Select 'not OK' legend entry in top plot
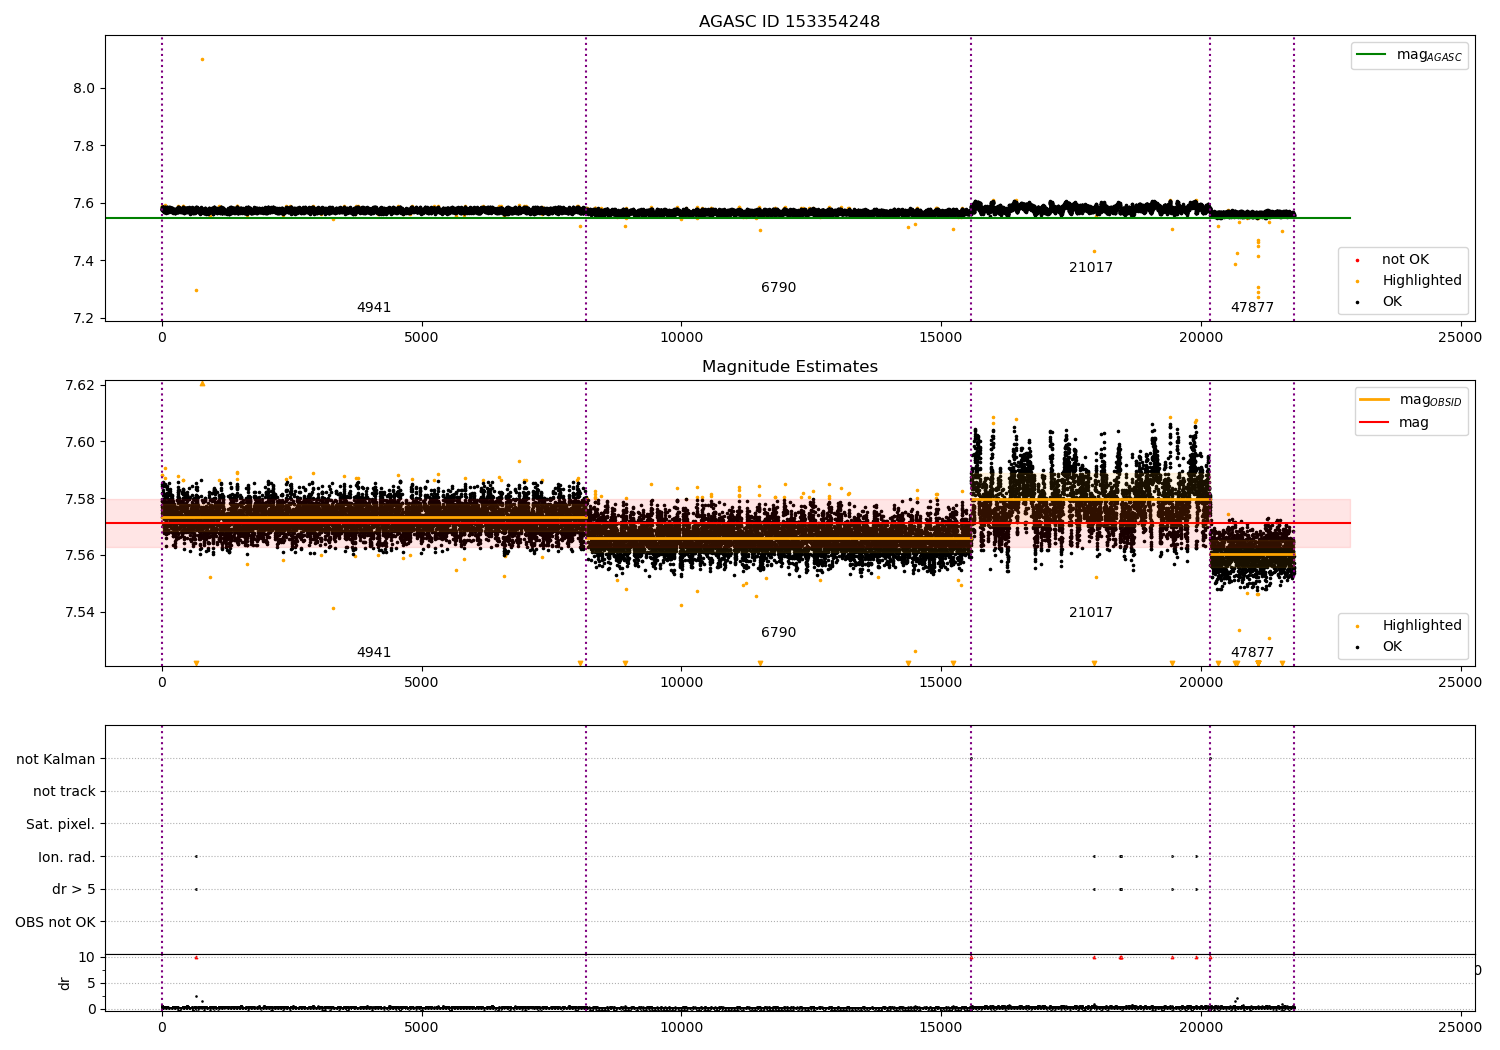This screenshot has width=1500, height=1050. [1405, 260]
